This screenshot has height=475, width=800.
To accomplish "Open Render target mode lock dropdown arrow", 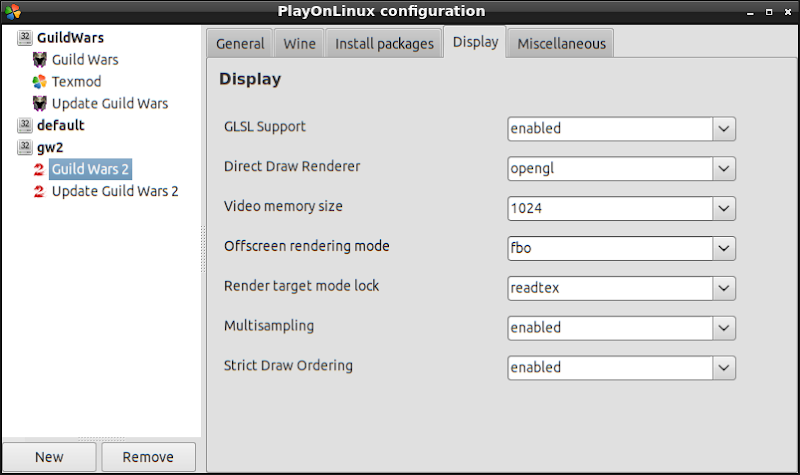I will click(x=723, y=288).
